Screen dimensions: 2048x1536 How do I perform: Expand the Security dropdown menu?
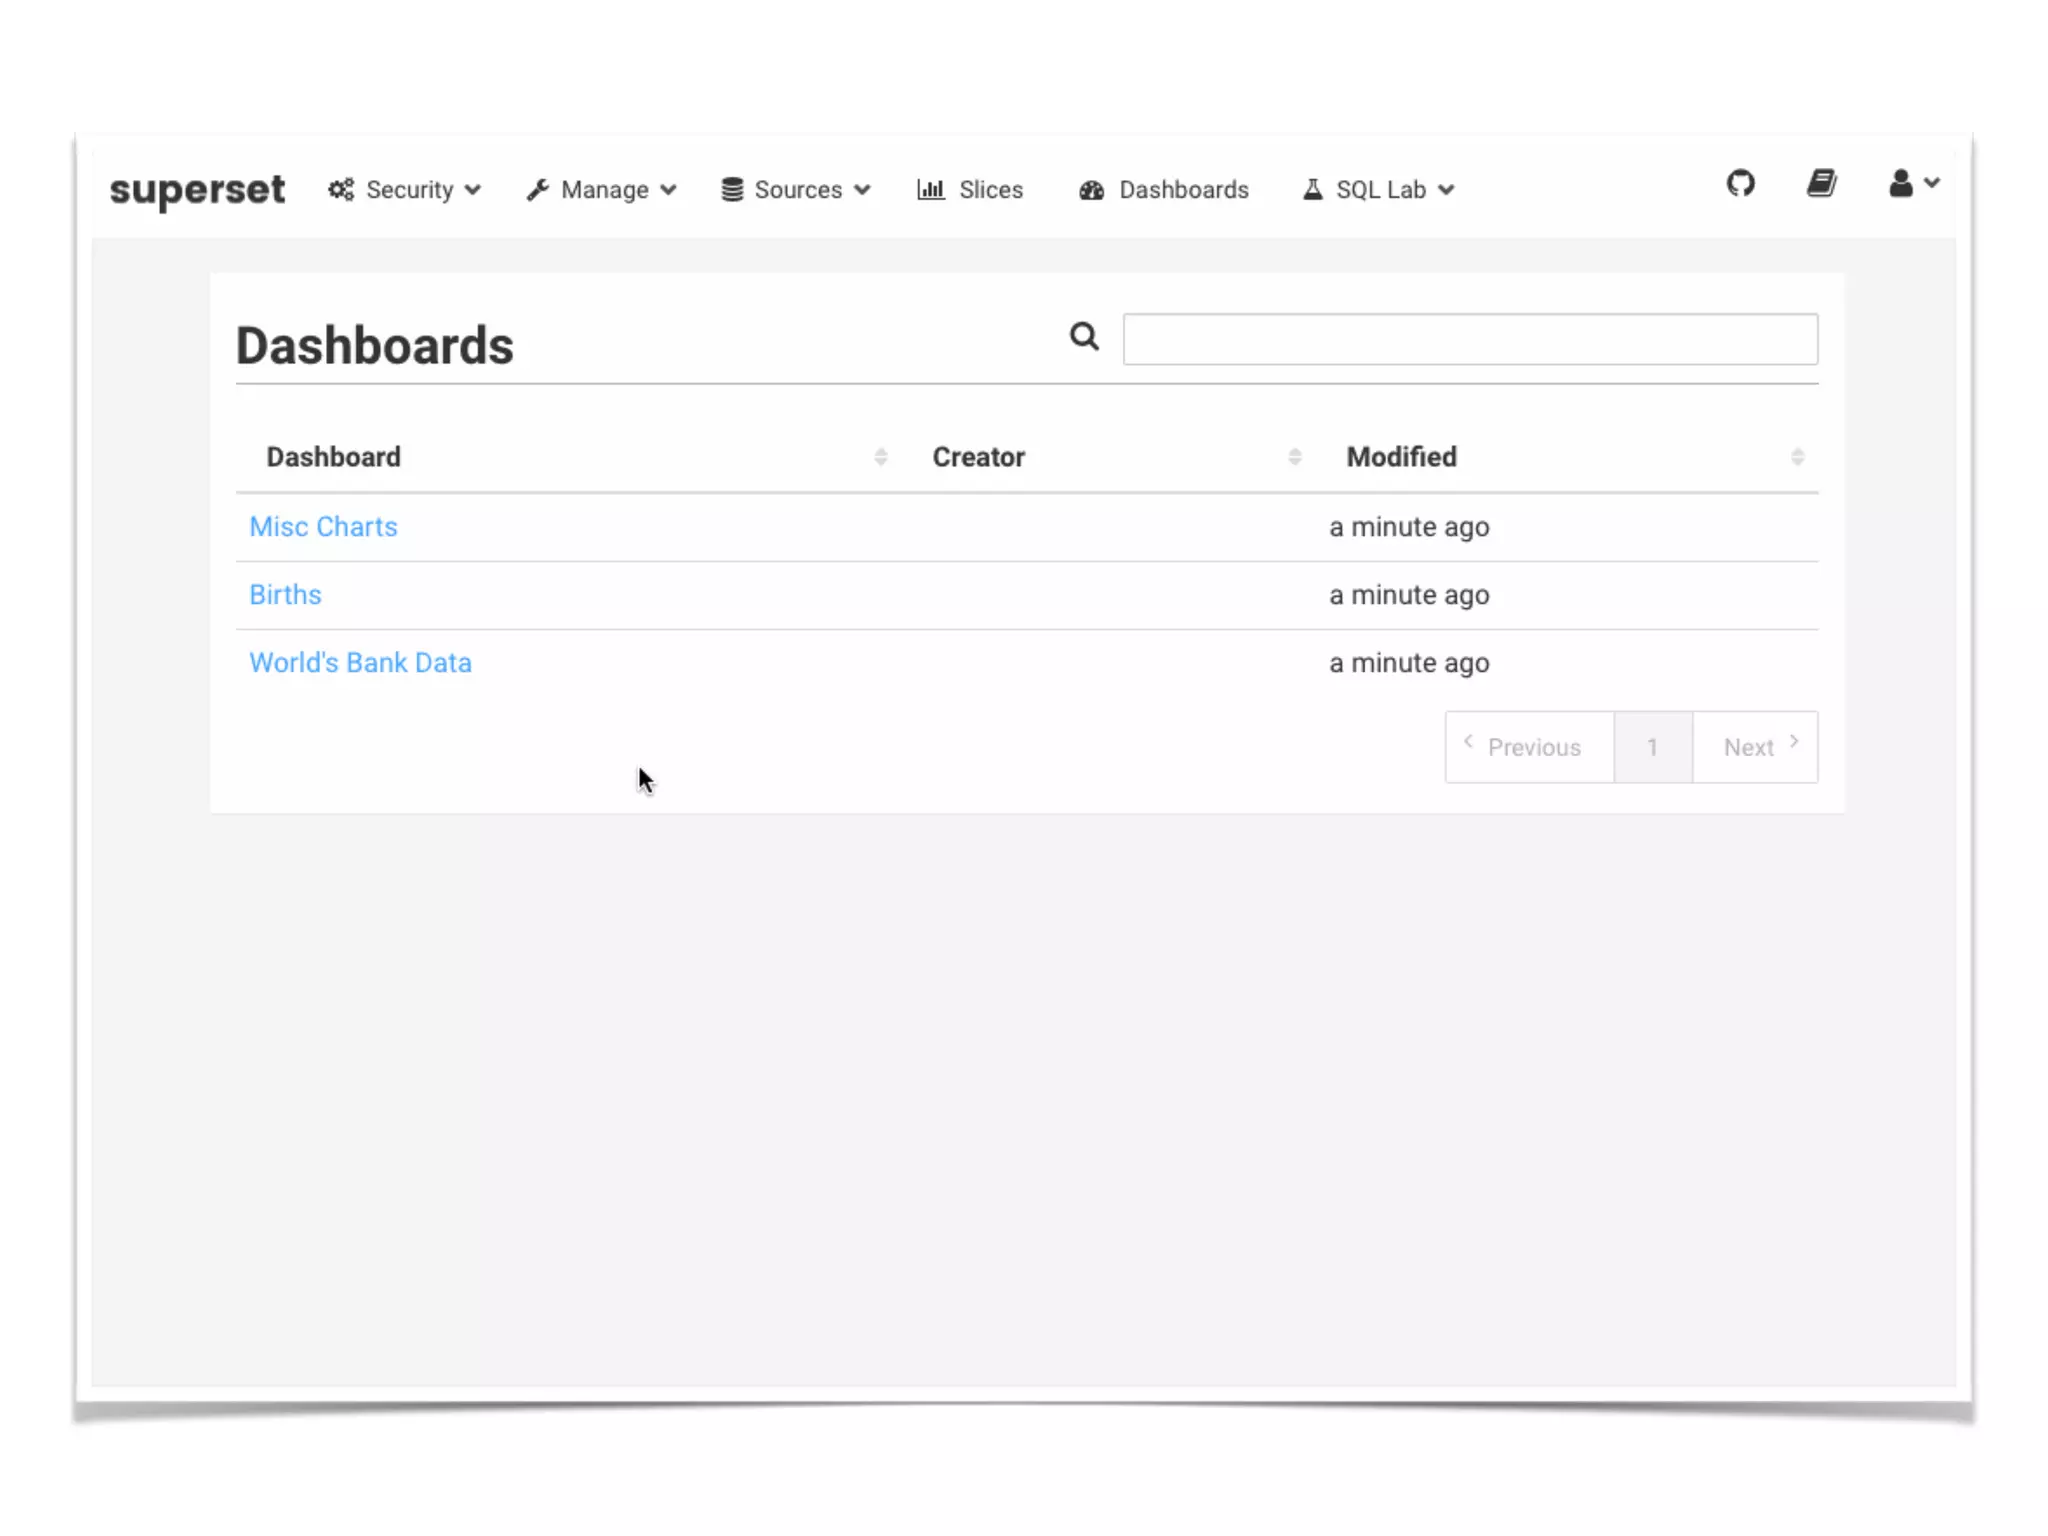click(x=405, y=190)
